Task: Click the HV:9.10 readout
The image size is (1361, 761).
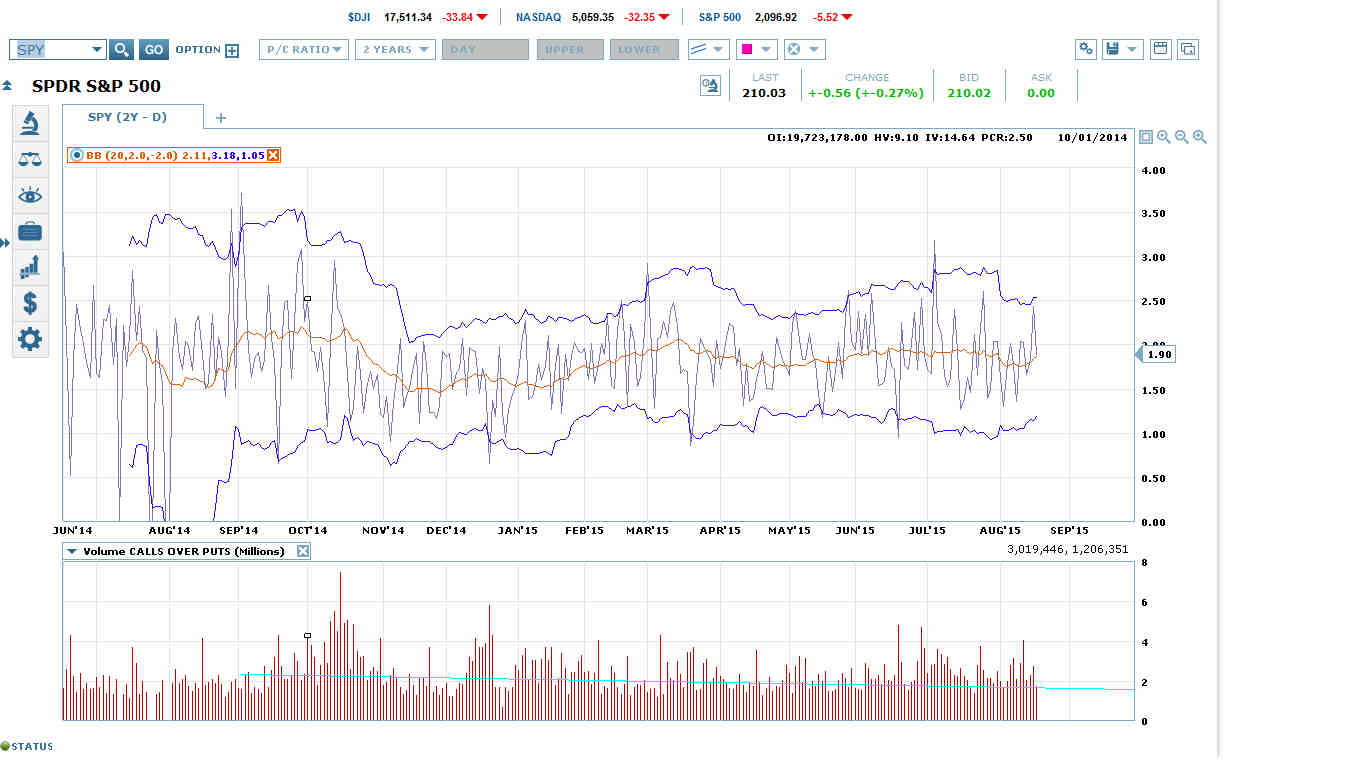Action: [896, 137]
